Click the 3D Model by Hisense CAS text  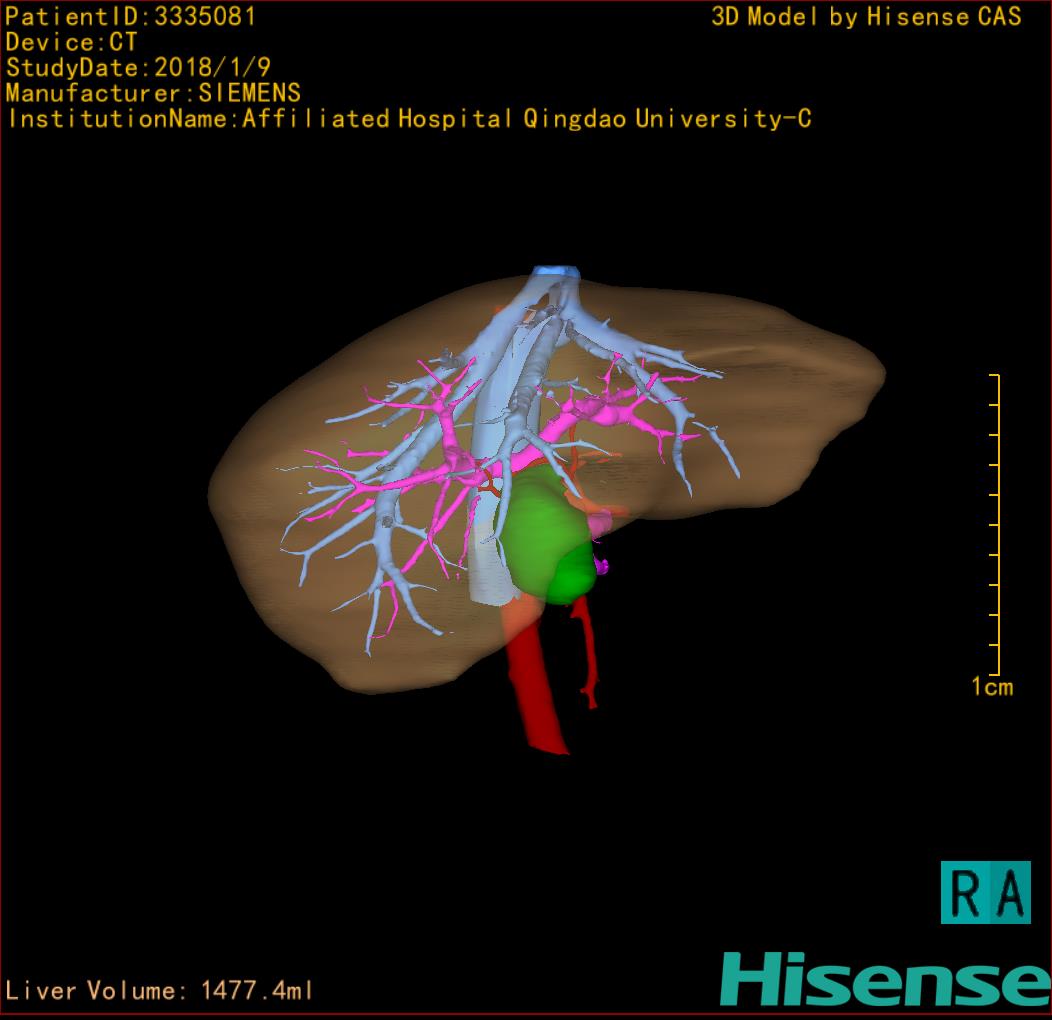click(866, 16)
